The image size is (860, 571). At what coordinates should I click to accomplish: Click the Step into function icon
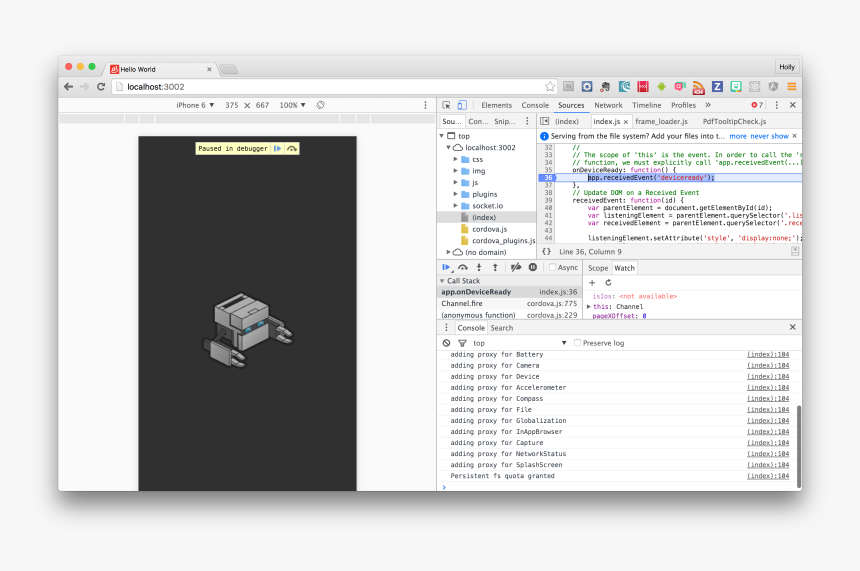479,267
